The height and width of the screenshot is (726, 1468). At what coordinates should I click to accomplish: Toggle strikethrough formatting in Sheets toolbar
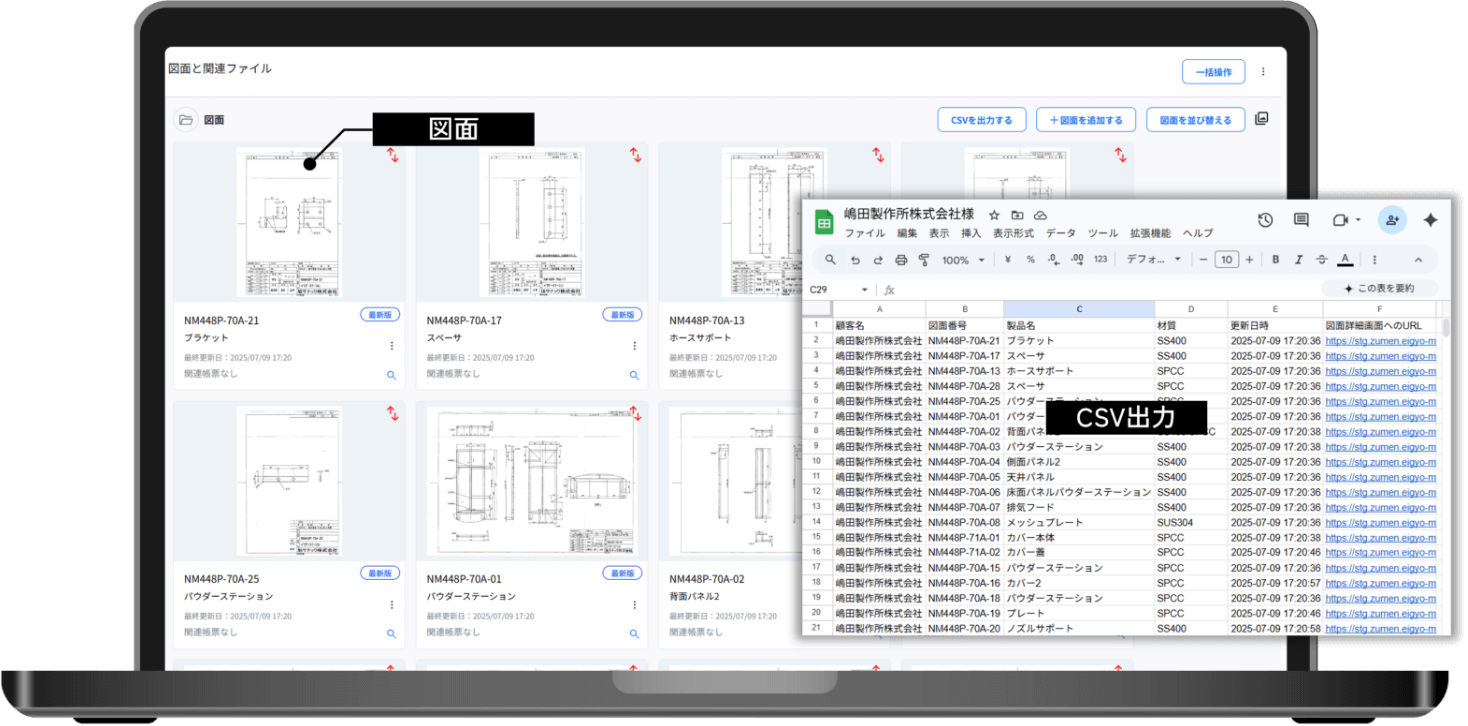(x=1322, y=260)
